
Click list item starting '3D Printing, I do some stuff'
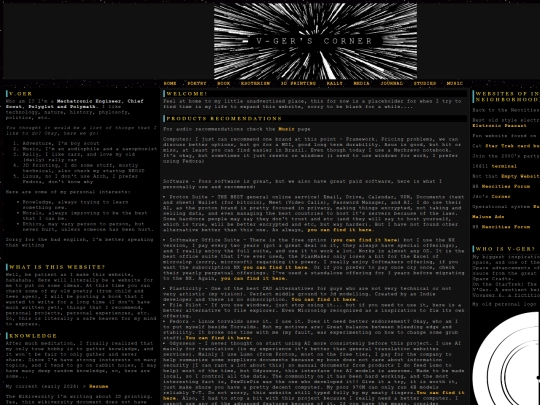click(x=83, y=168)
